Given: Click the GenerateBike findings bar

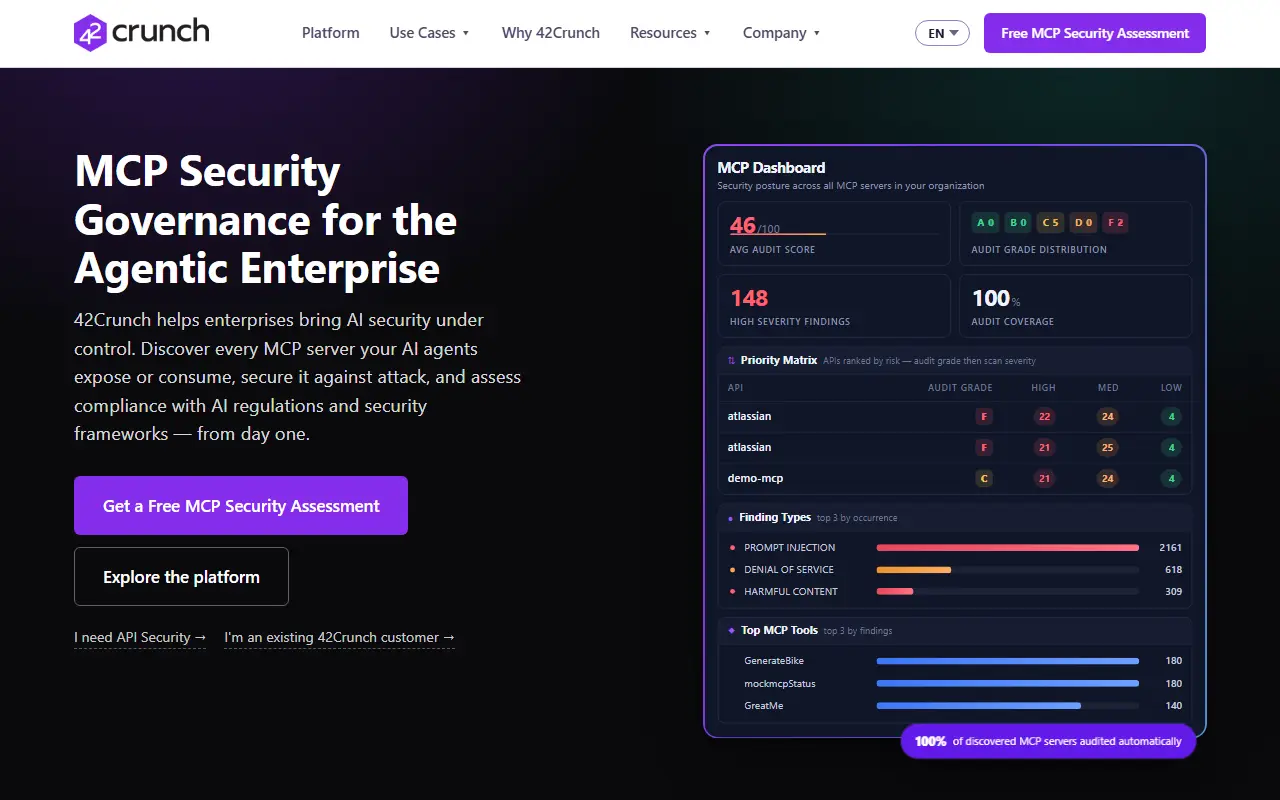Looking at the screenshot, I should pos(1008,661).
